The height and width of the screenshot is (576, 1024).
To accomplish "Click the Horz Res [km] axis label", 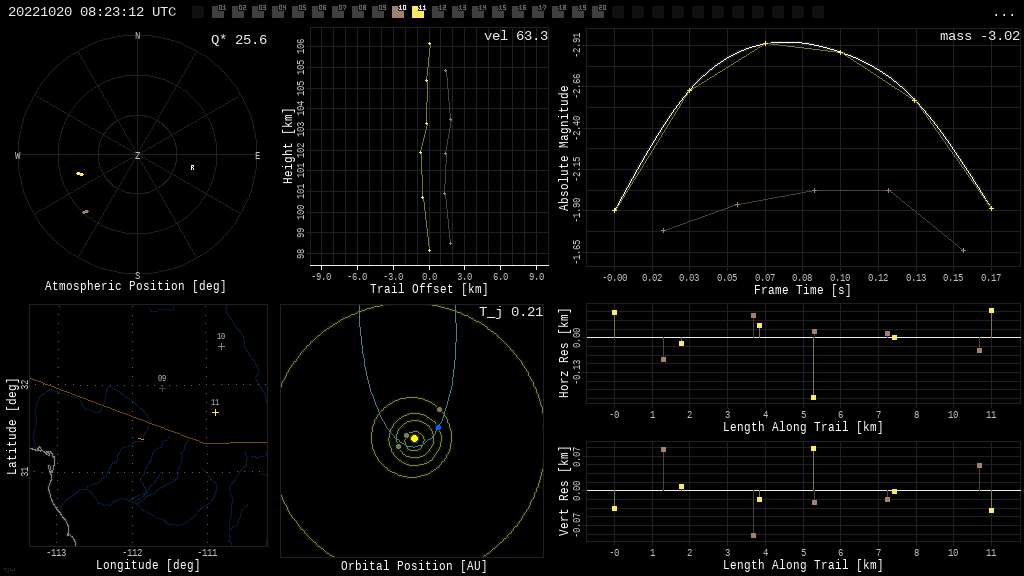I will 564,353.
